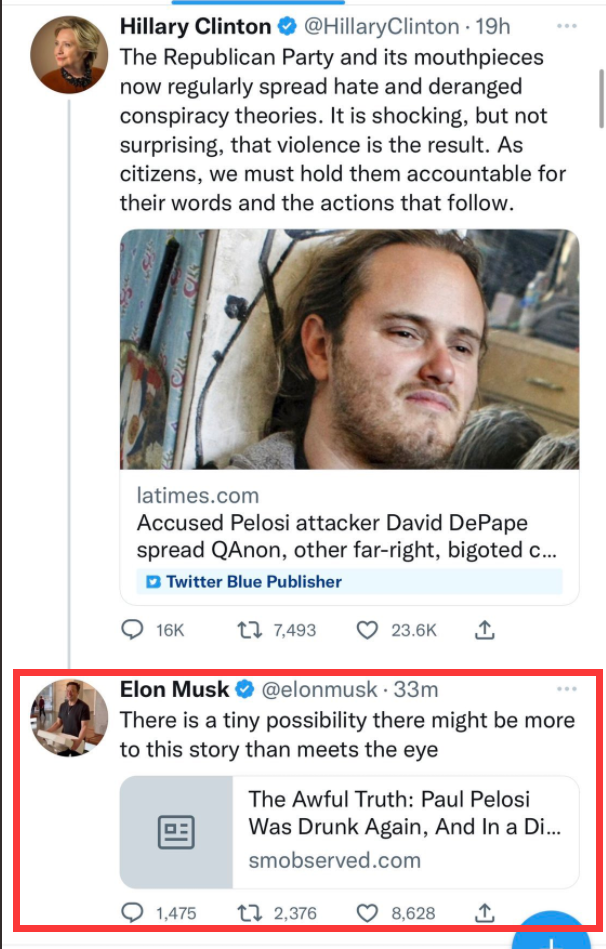Open more options on Hillary Clinton's tweet

pos(567,25)
